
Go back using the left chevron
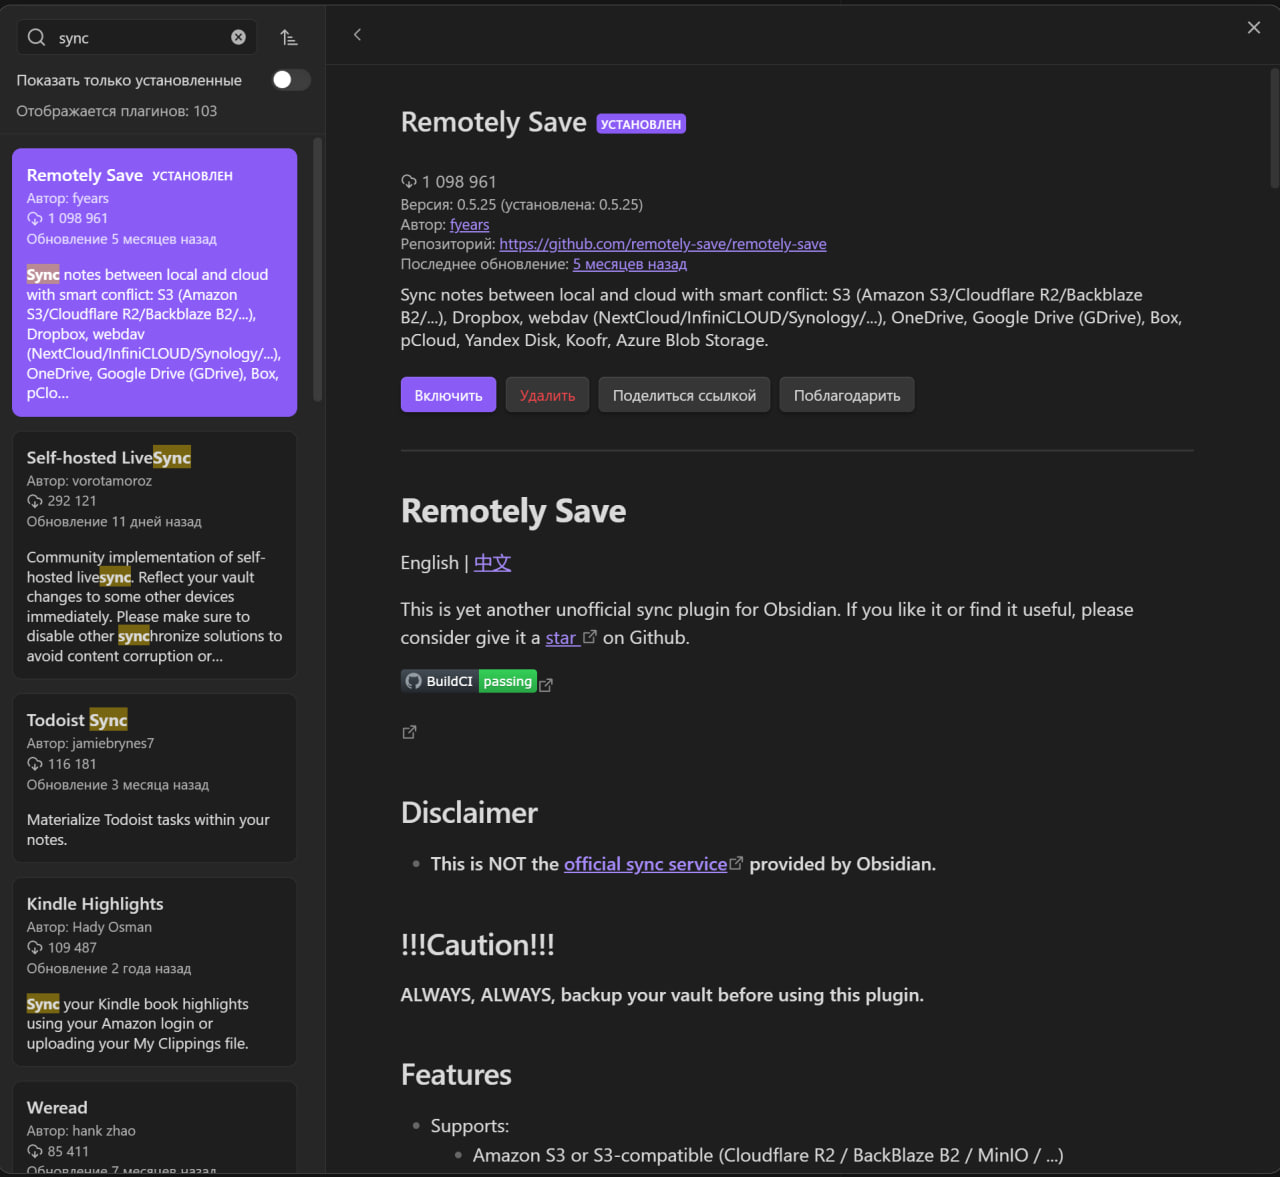(x=357, y=35)
